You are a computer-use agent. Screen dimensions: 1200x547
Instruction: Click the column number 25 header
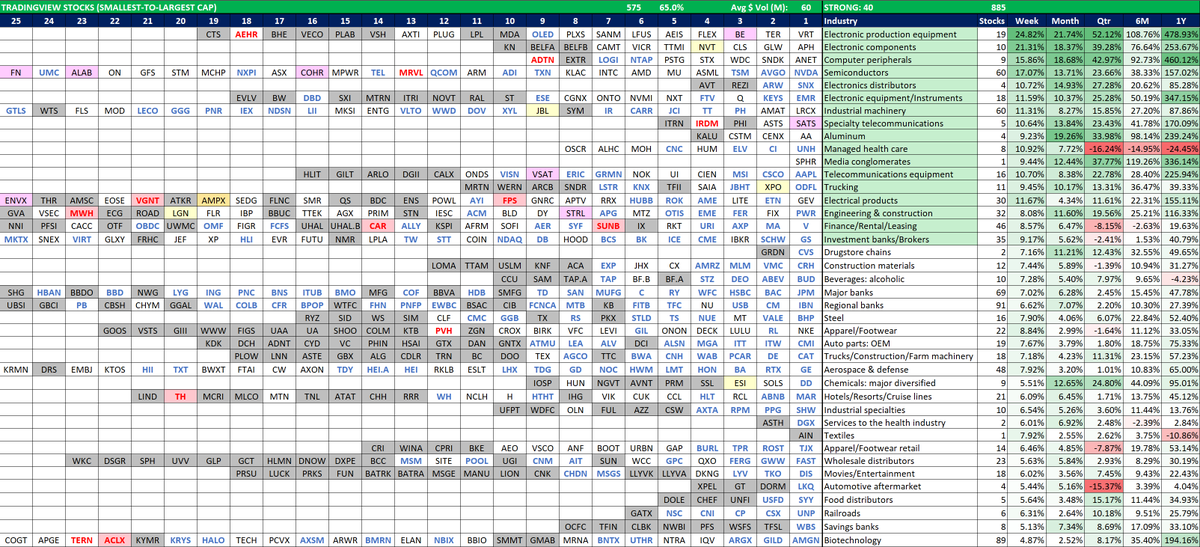click(x=16, y=20)
